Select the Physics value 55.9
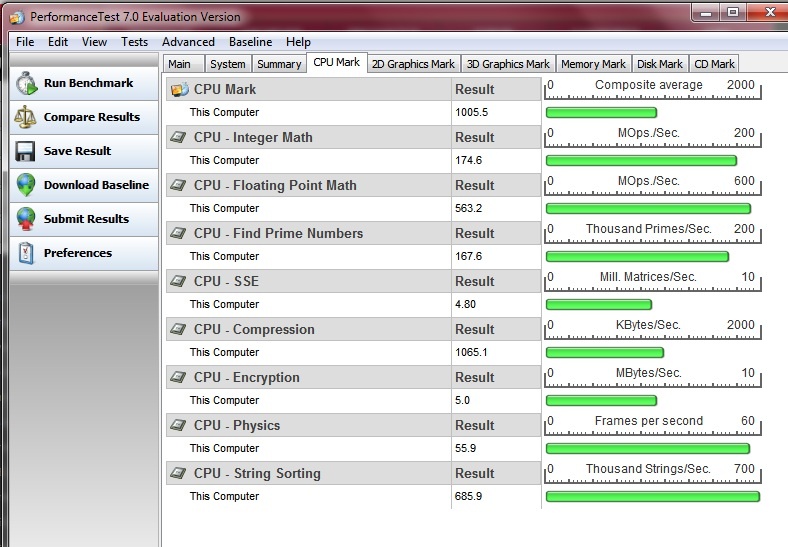 tap(465, 448)
